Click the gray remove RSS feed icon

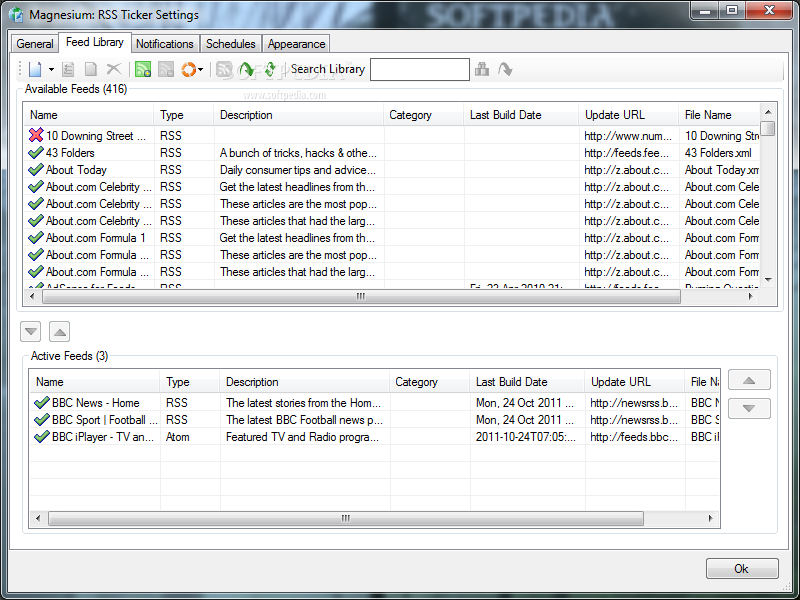[x=166, y=69]
